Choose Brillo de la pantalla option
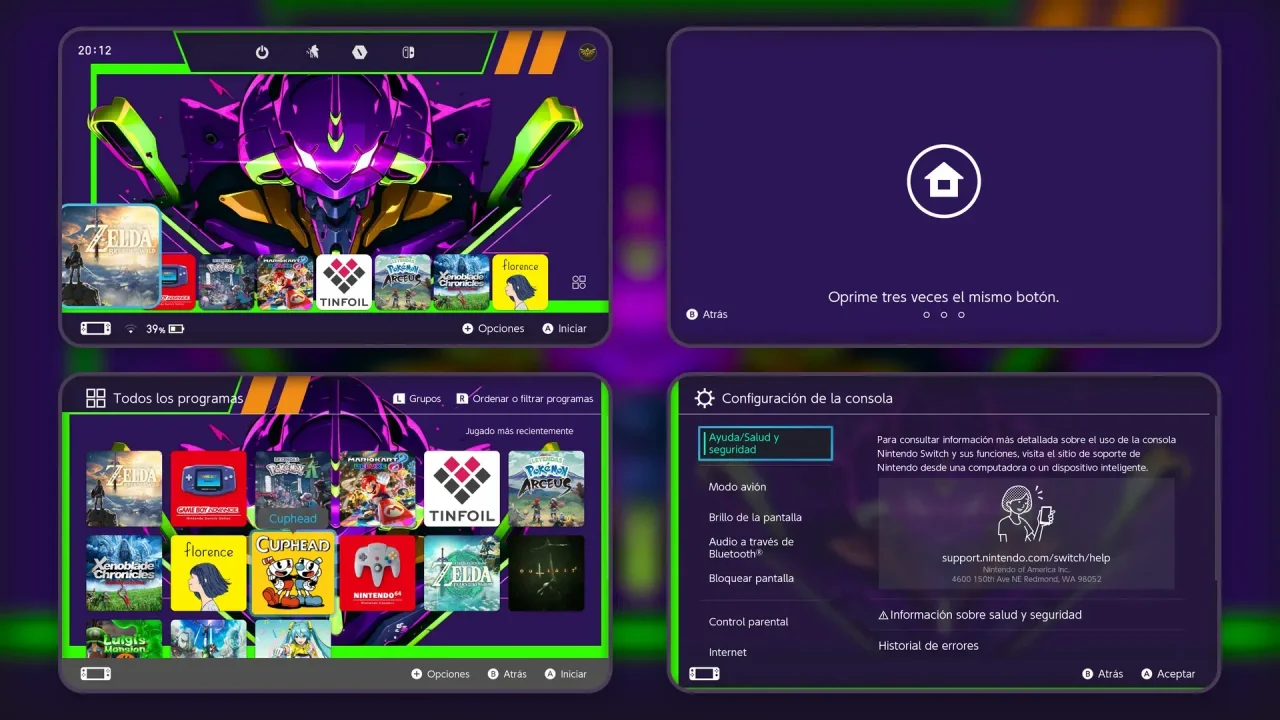Screen dimensions: 1280x720 pos(755,517)
